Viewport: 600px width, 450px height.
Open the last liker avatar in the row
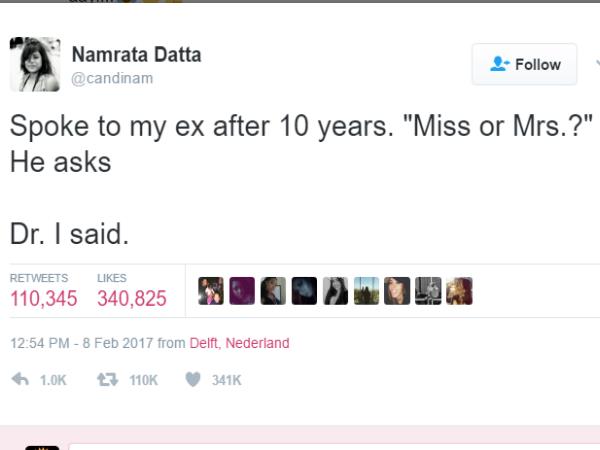[x=459, y=291]
